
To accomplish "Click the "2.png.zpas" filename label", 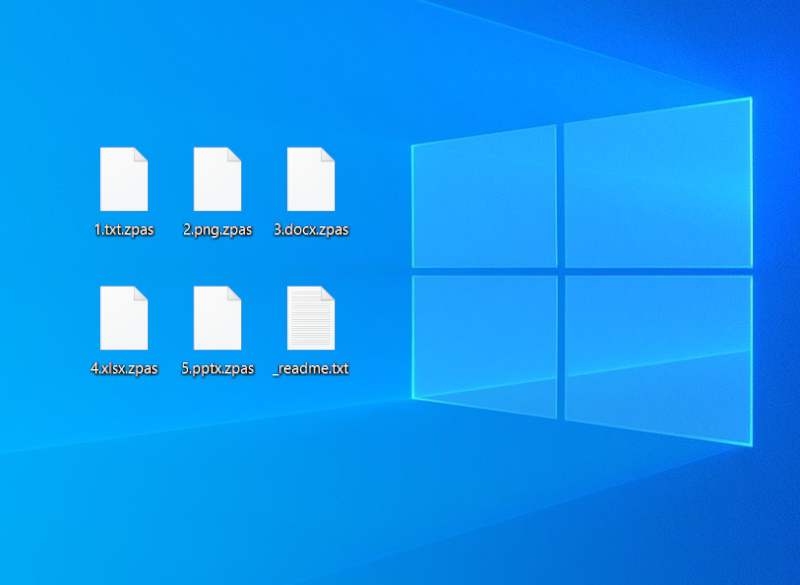I will pyautogui.click(x=217, y=230).
